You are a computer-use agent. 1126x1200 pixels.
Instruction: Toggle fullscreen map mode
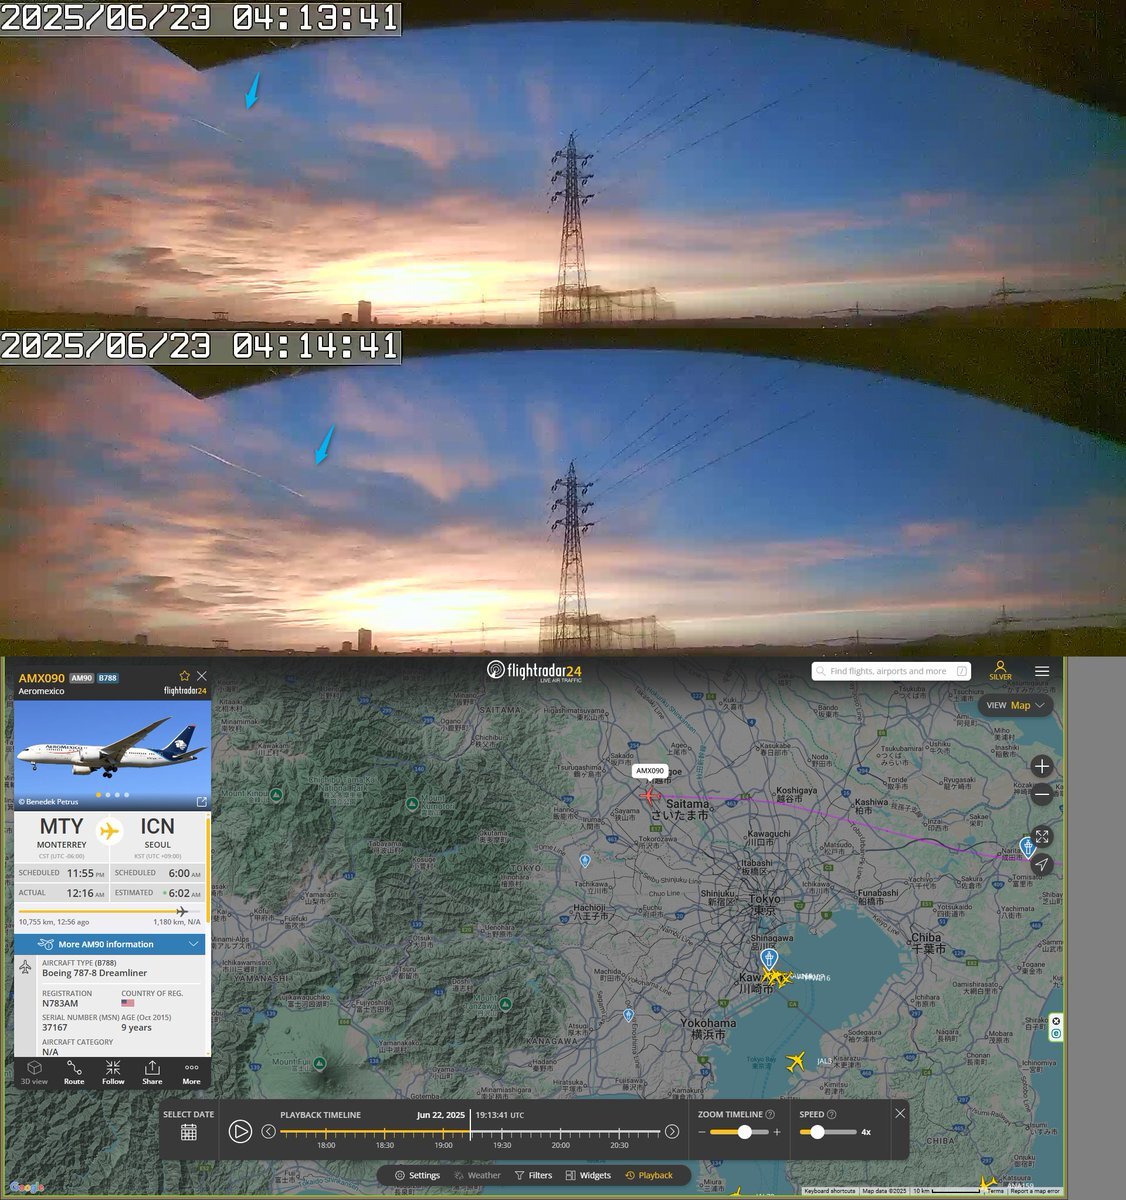point(1042,836)
